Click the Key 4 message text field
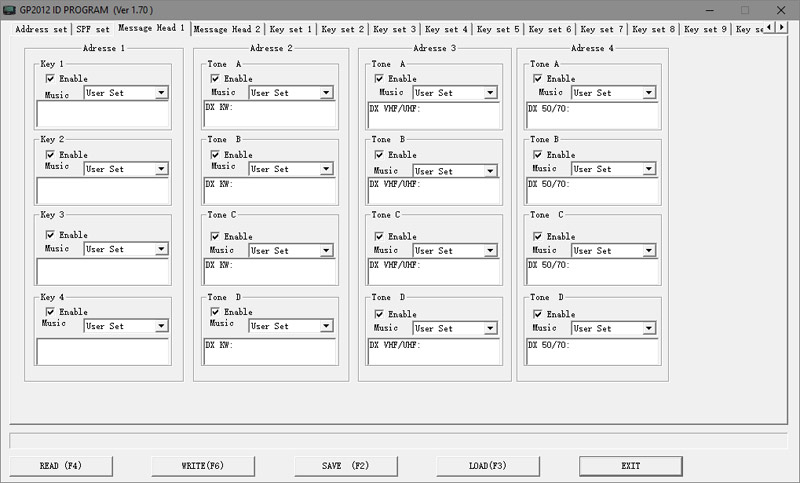This screenshot has width=800, height=483. click(103, 350)
